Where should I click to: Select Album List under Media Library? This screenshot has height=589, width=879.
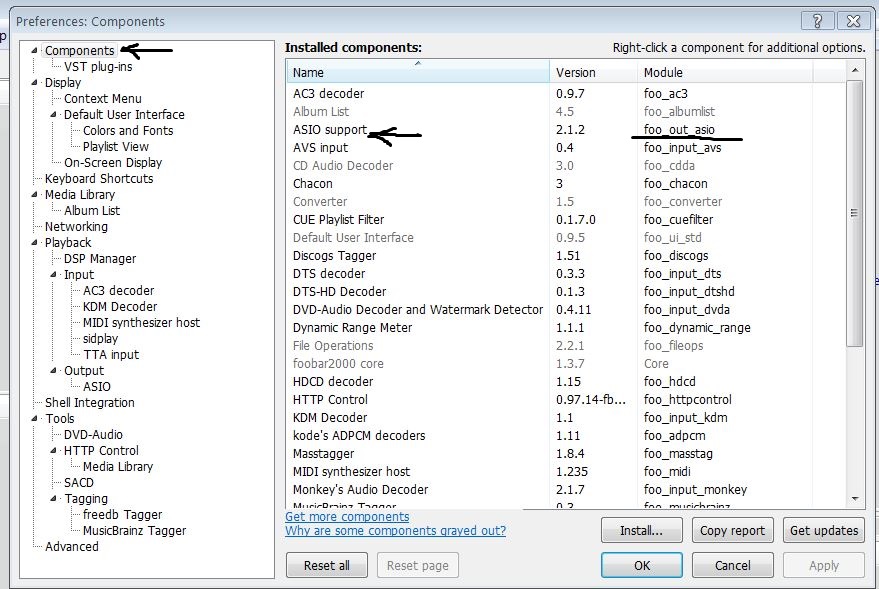point(92,211)
